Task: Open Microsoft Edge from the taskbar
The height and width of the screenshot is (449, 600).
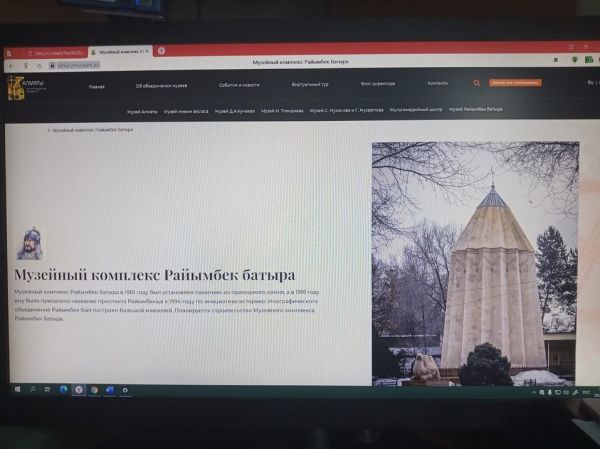Action: (x=63, y=388)
